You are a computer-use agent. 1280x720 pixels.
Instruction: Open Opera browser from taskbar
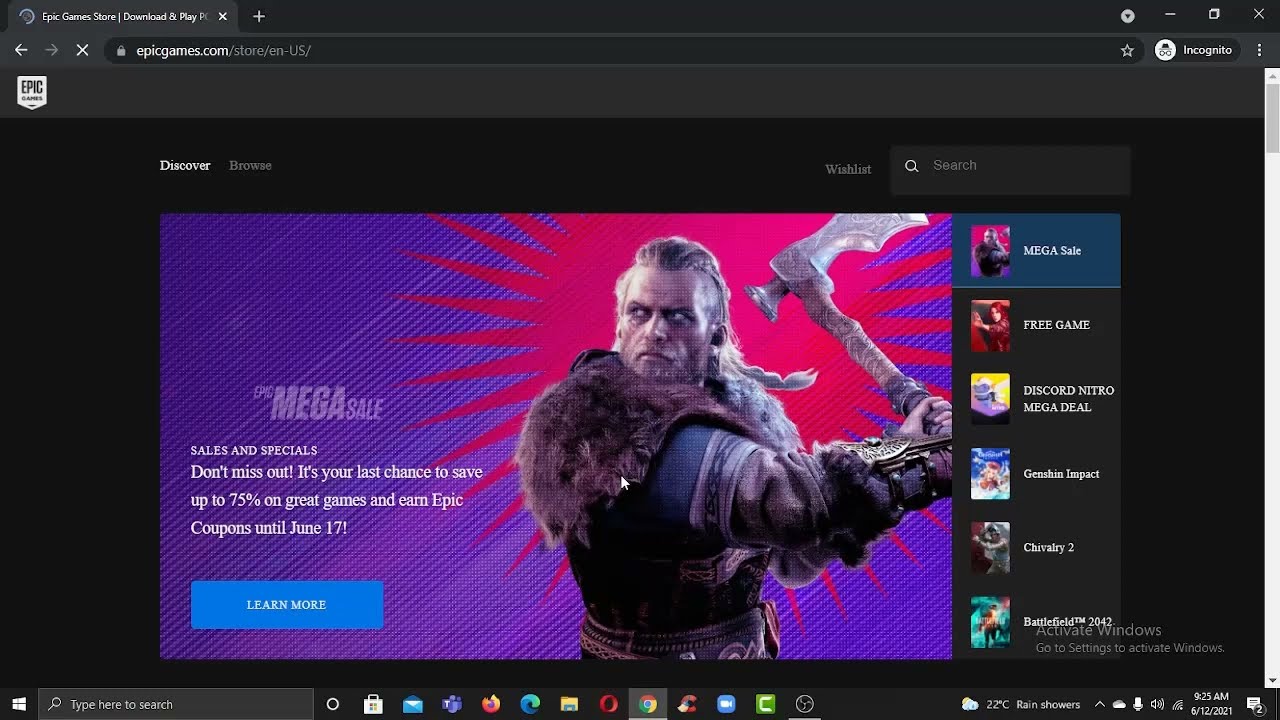pyautogui.click(x=608, y=704)
